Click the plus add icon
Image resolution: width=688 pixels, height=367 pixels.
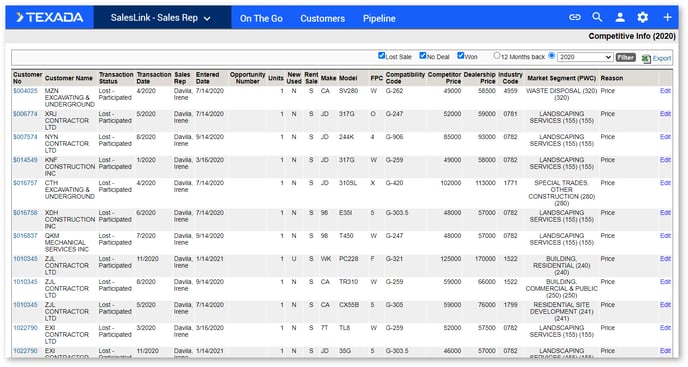tap(667, 18)
